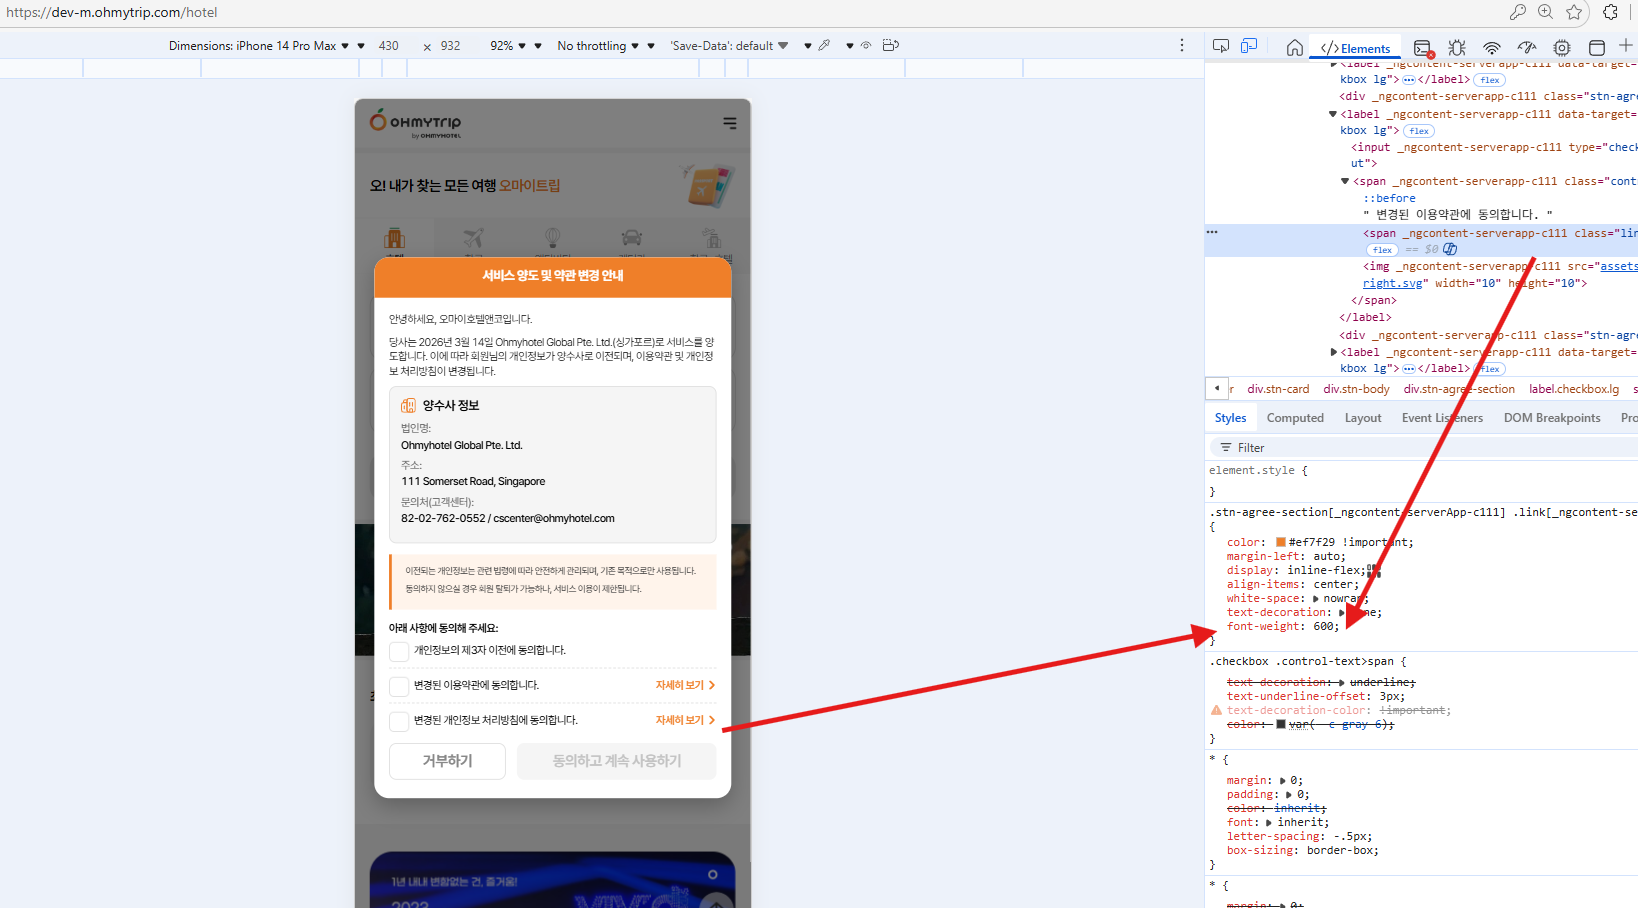
Task: Open the password key icon in address bar
Action: [1518, 12]
